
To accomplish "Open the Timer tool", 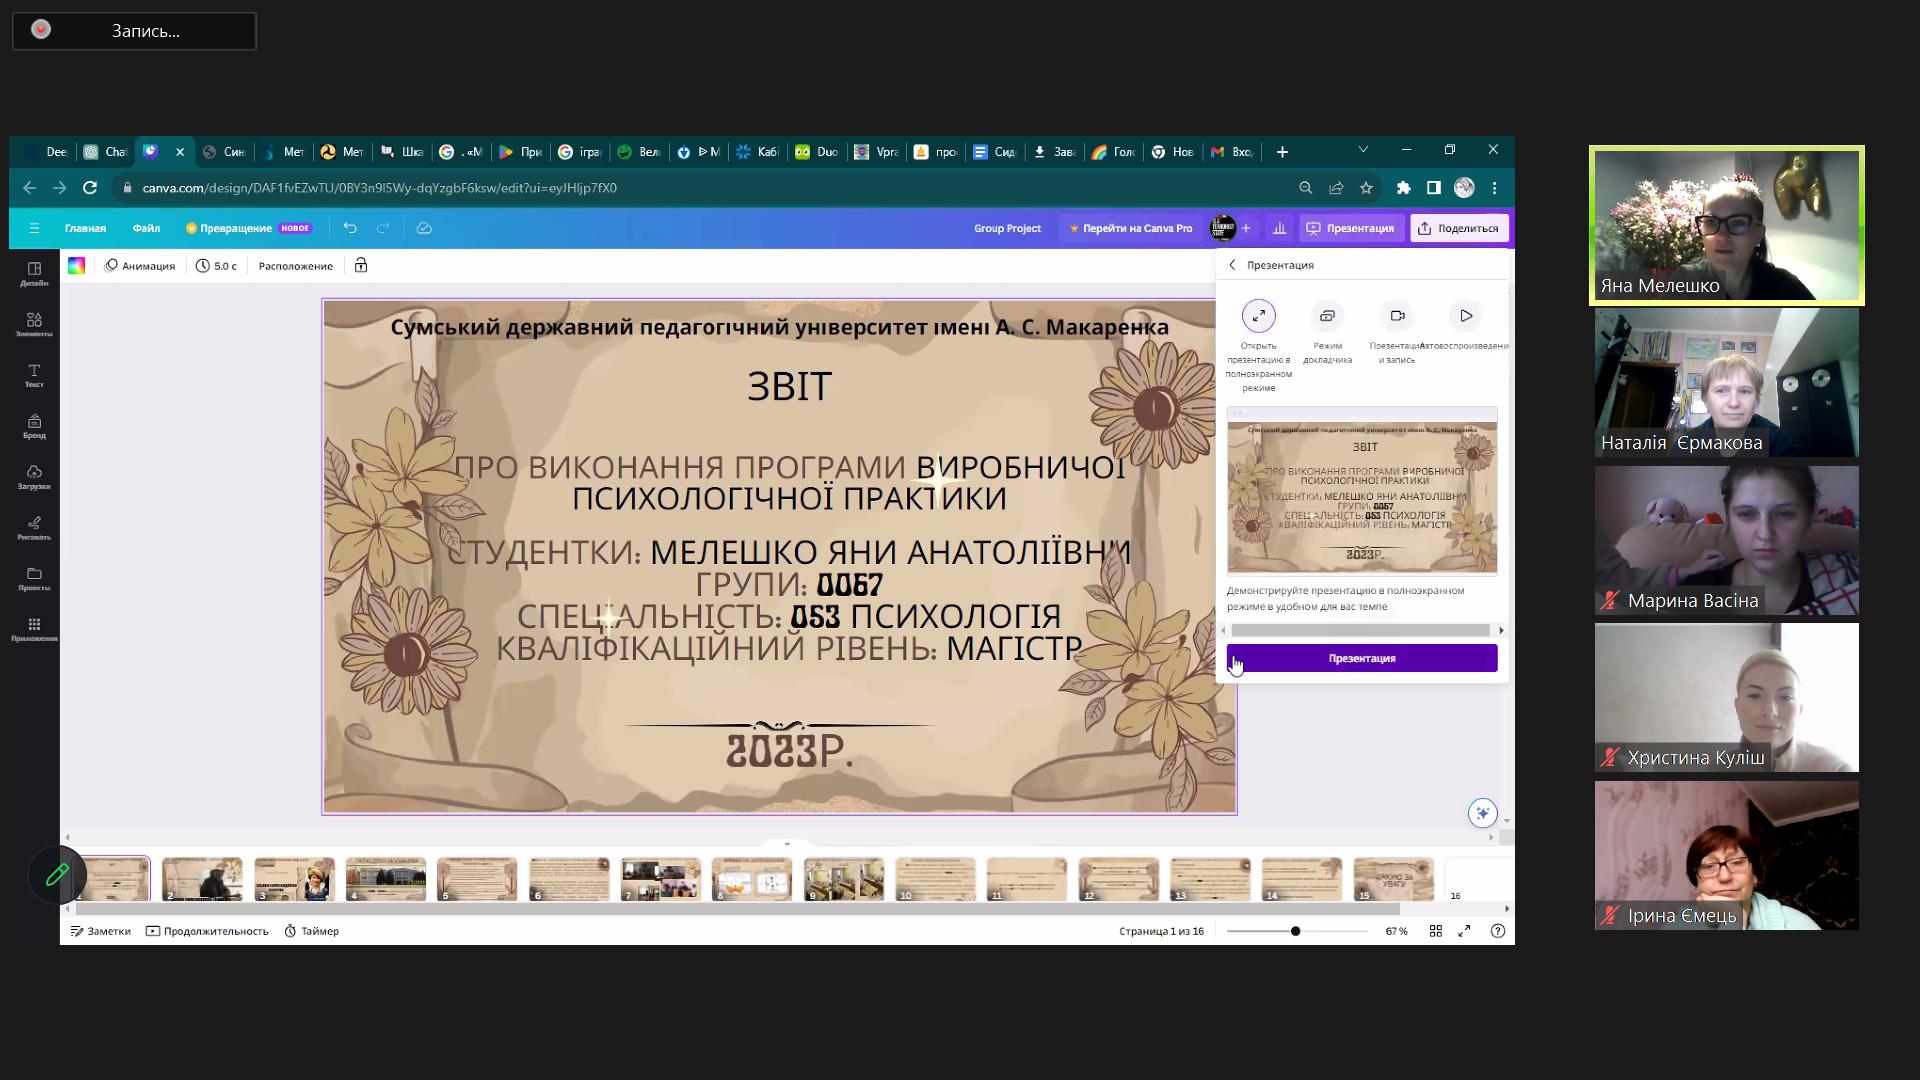I will 311,931.
